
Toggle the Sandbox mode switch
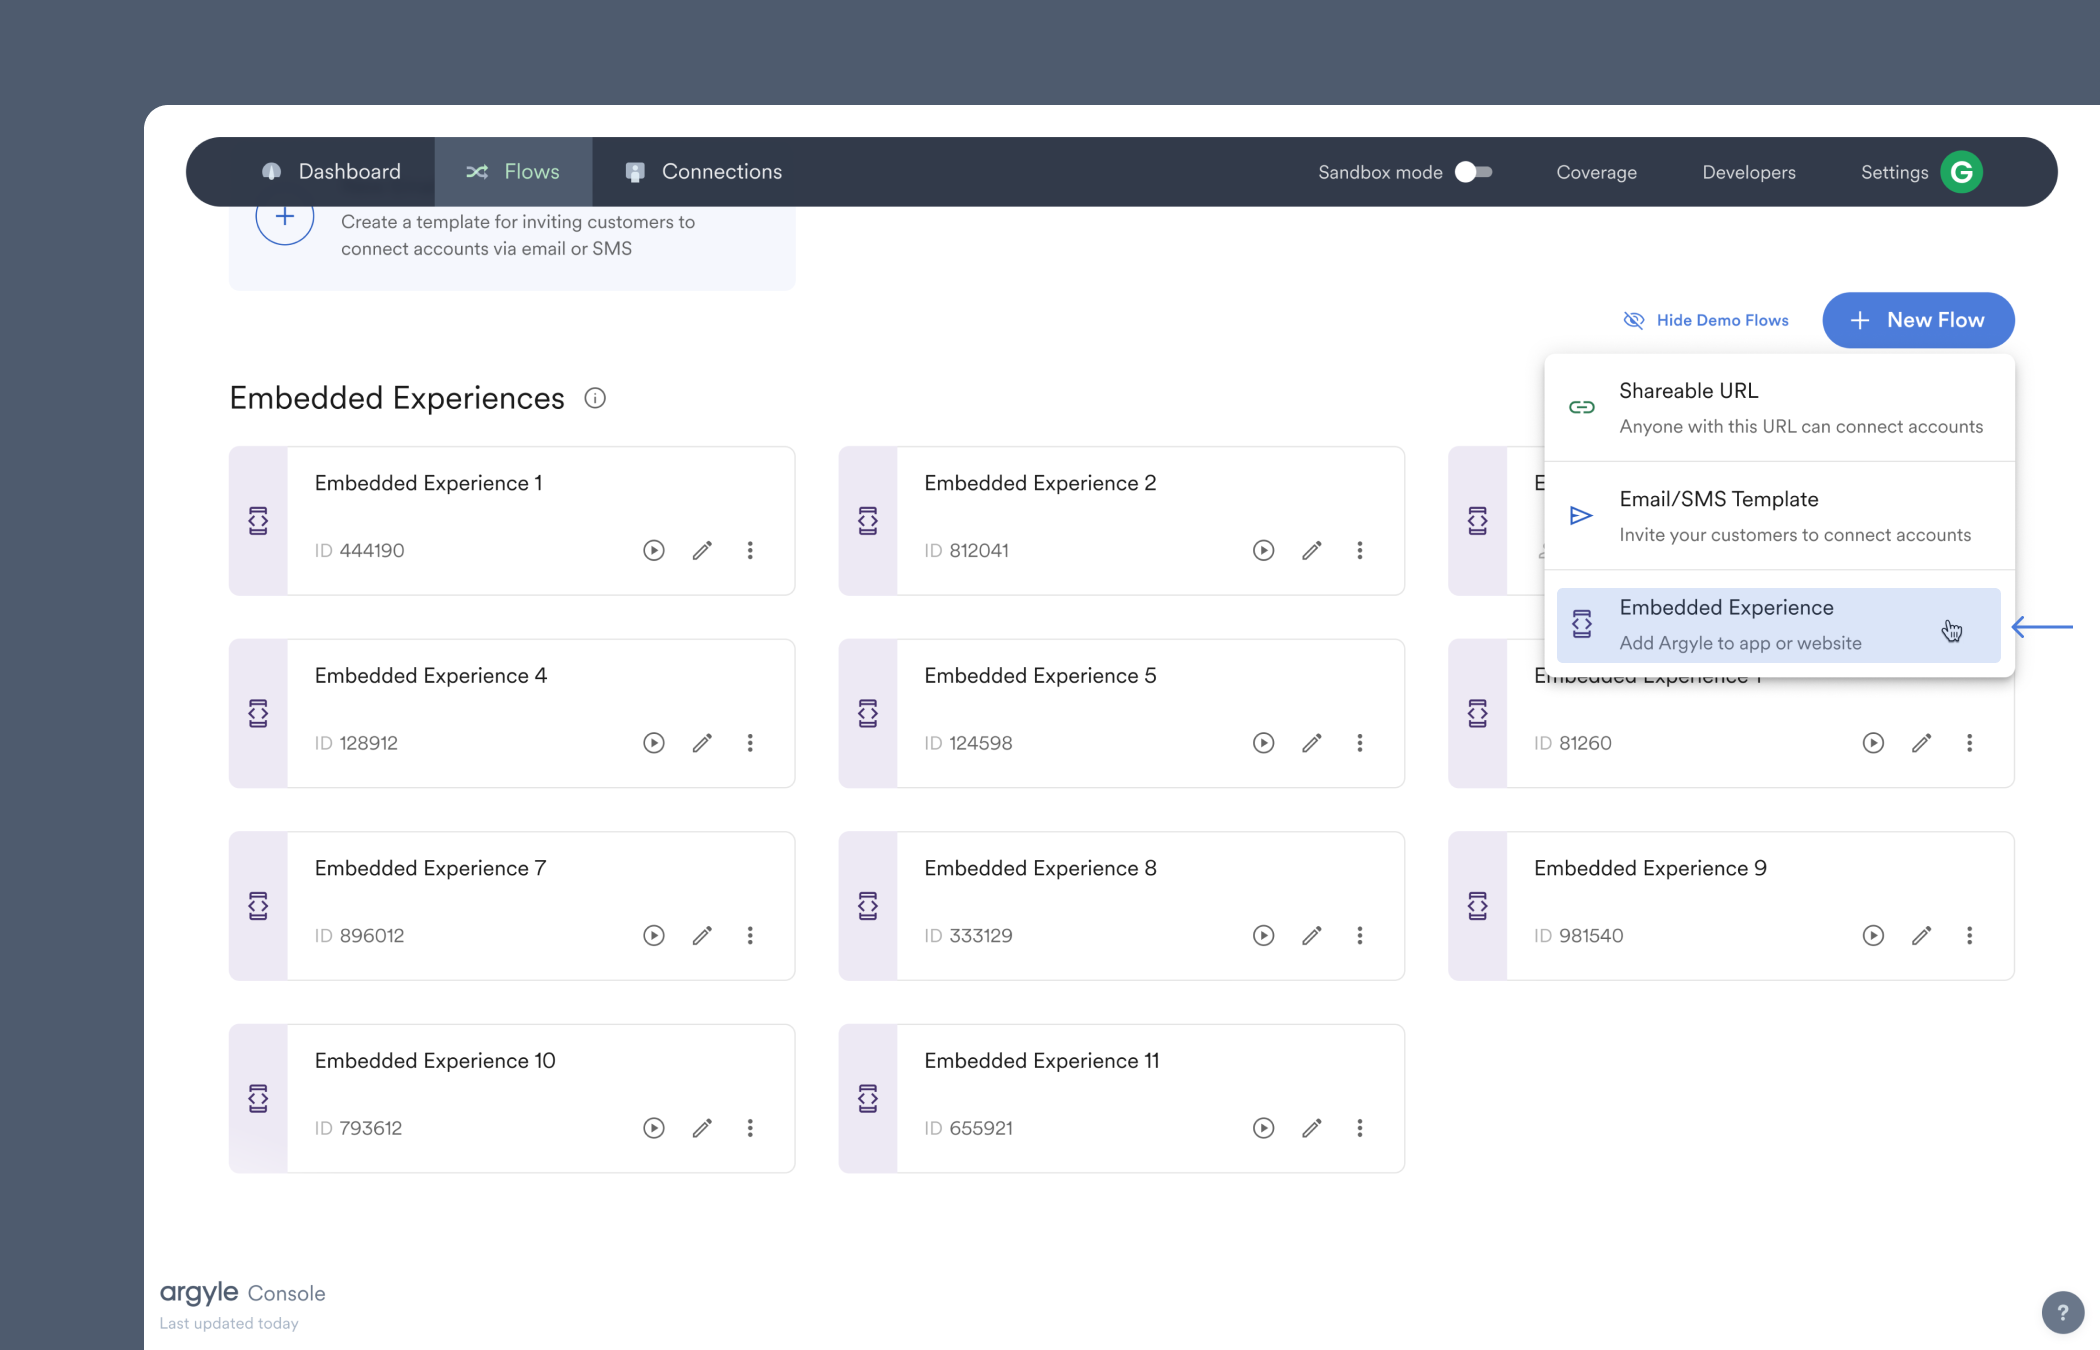click(x=1472, y=172)
